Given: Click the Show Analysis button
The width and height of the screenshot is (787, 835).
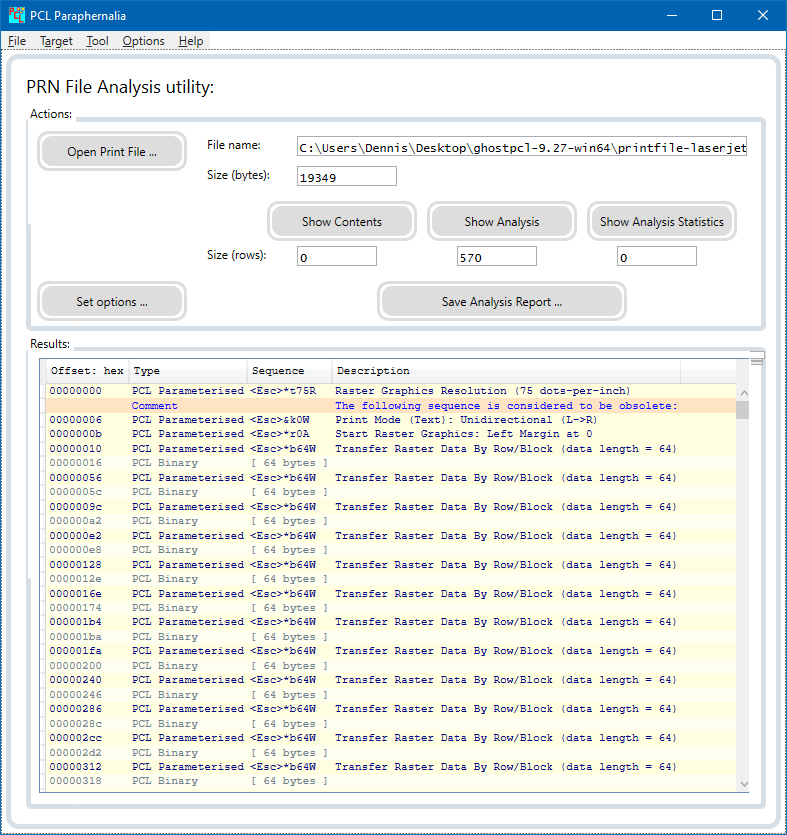Looking at the screenshot, I should [x=502, y=222].
